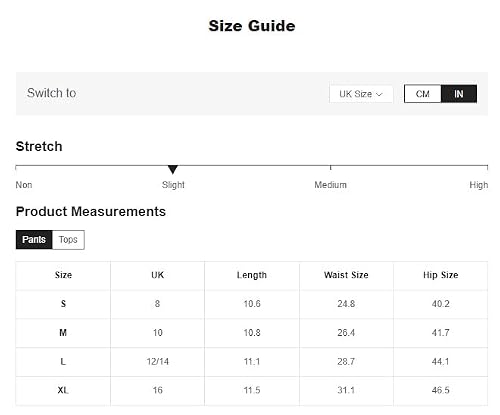Click the Medium tick on stretch scale

click(x=330, y=167)
